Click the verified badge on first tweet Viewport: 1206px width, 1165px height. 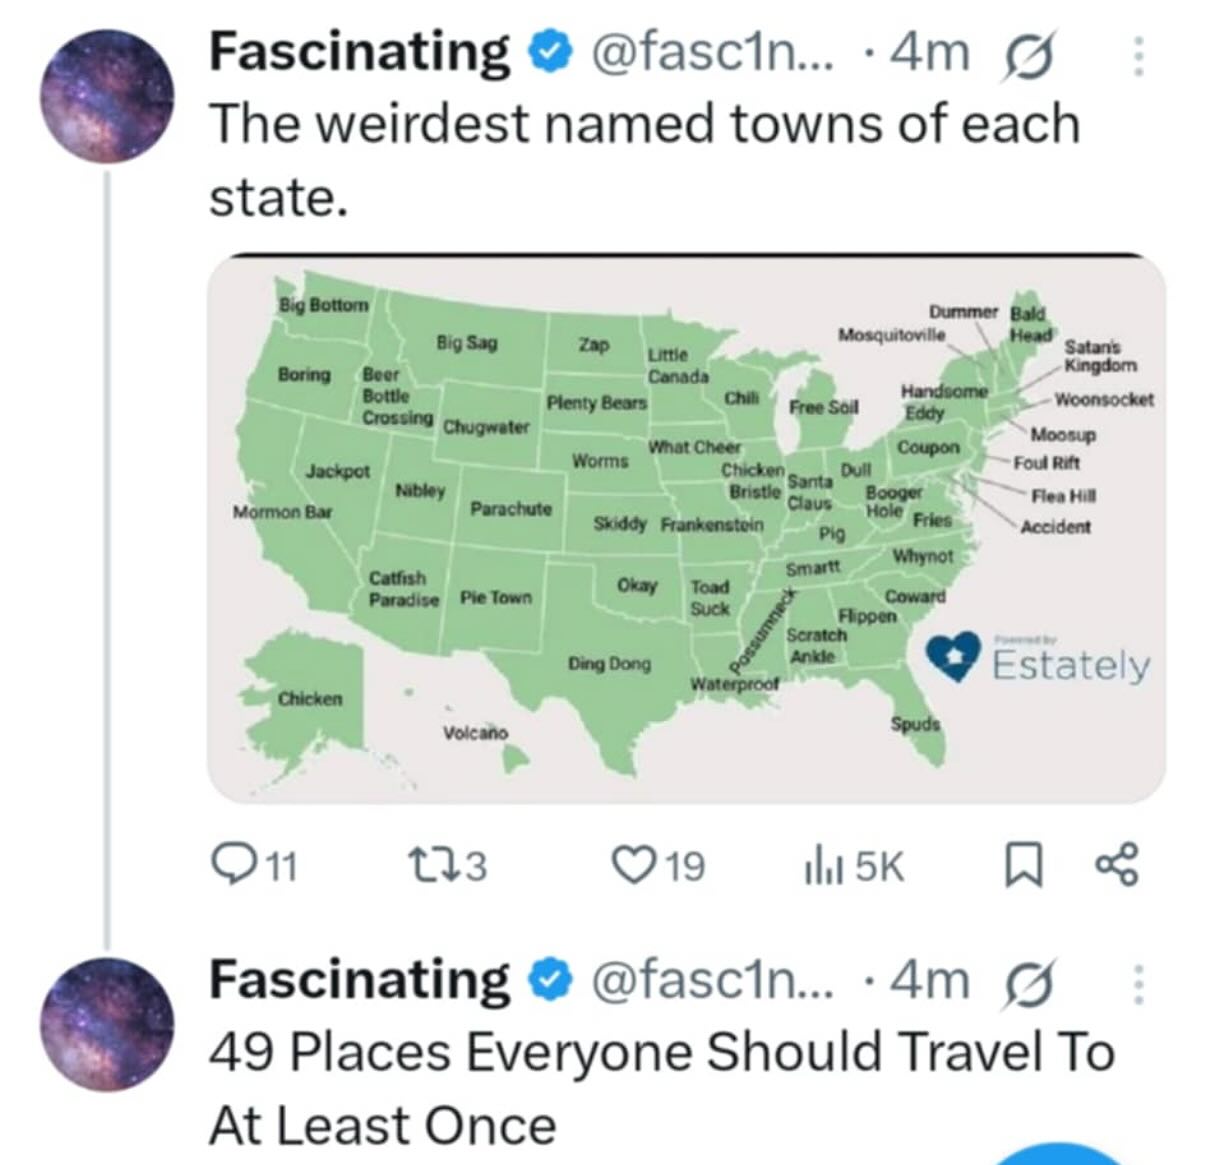tap(550, 54)
